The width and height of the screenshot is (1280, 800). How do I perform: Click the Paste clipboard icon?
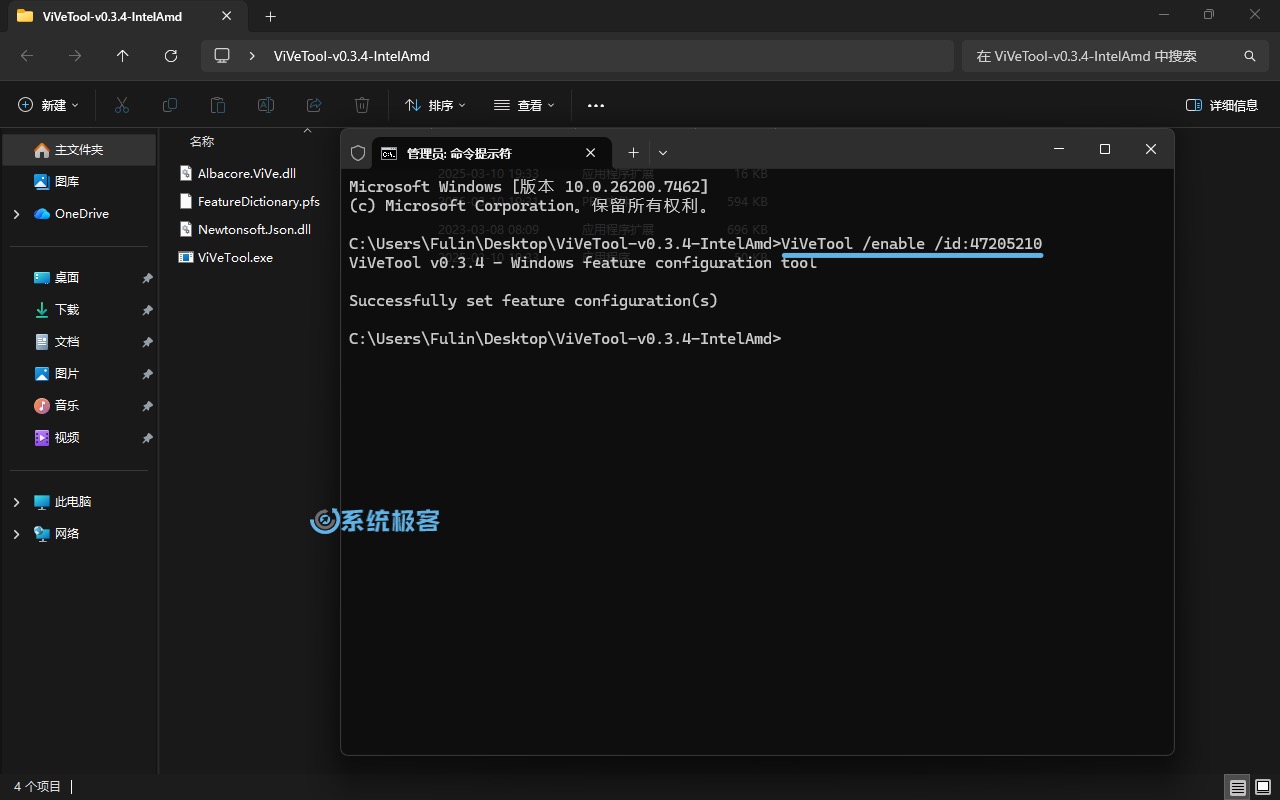[218, 105]
